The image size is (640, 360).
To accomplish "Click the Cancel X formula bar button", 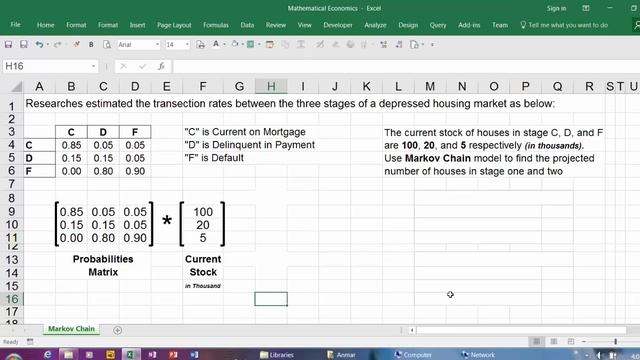I will tap(123, 66).
